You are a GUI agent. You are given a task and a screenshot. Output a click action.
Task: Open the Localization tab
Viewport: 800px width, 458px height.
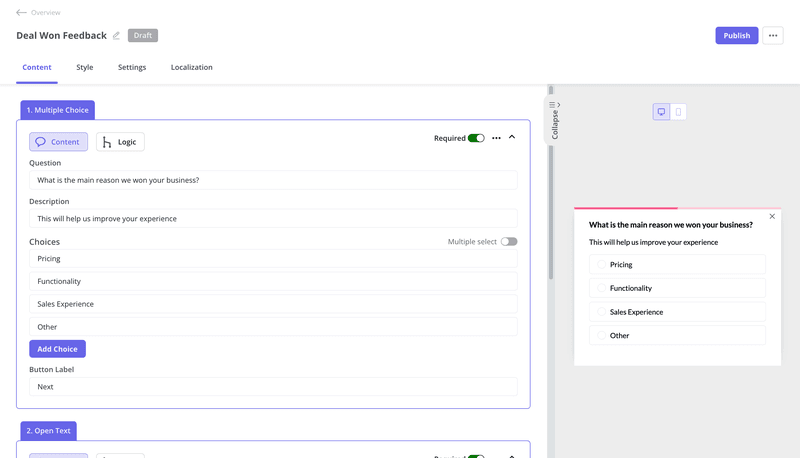191,67
